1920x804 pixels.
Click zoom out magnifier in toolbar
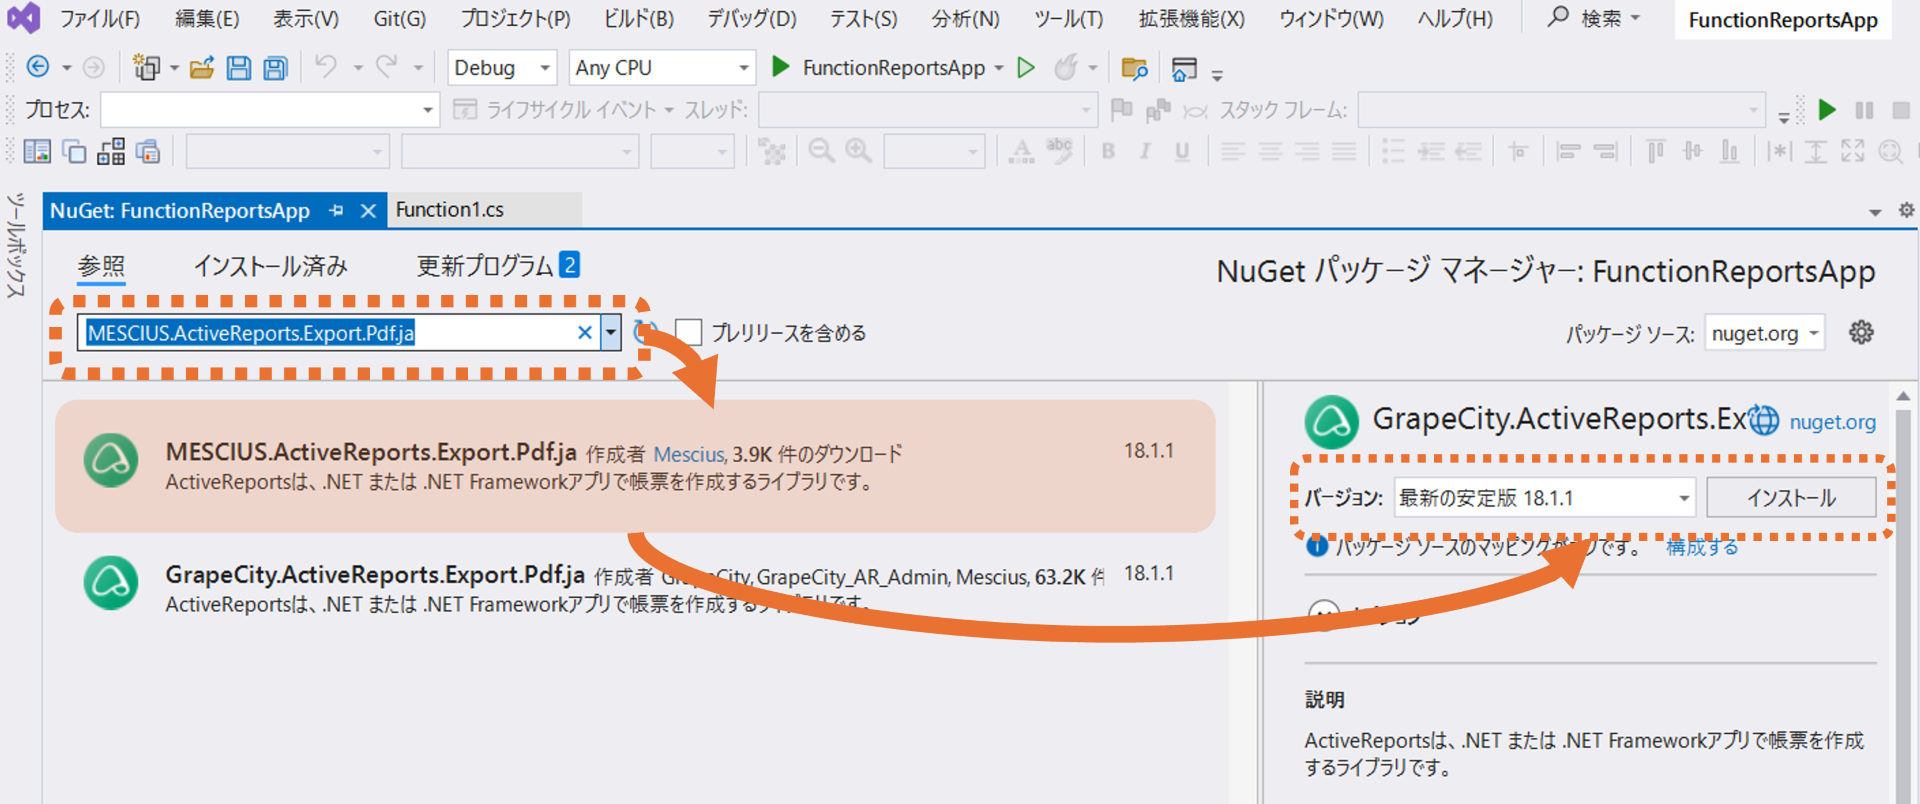821,151
